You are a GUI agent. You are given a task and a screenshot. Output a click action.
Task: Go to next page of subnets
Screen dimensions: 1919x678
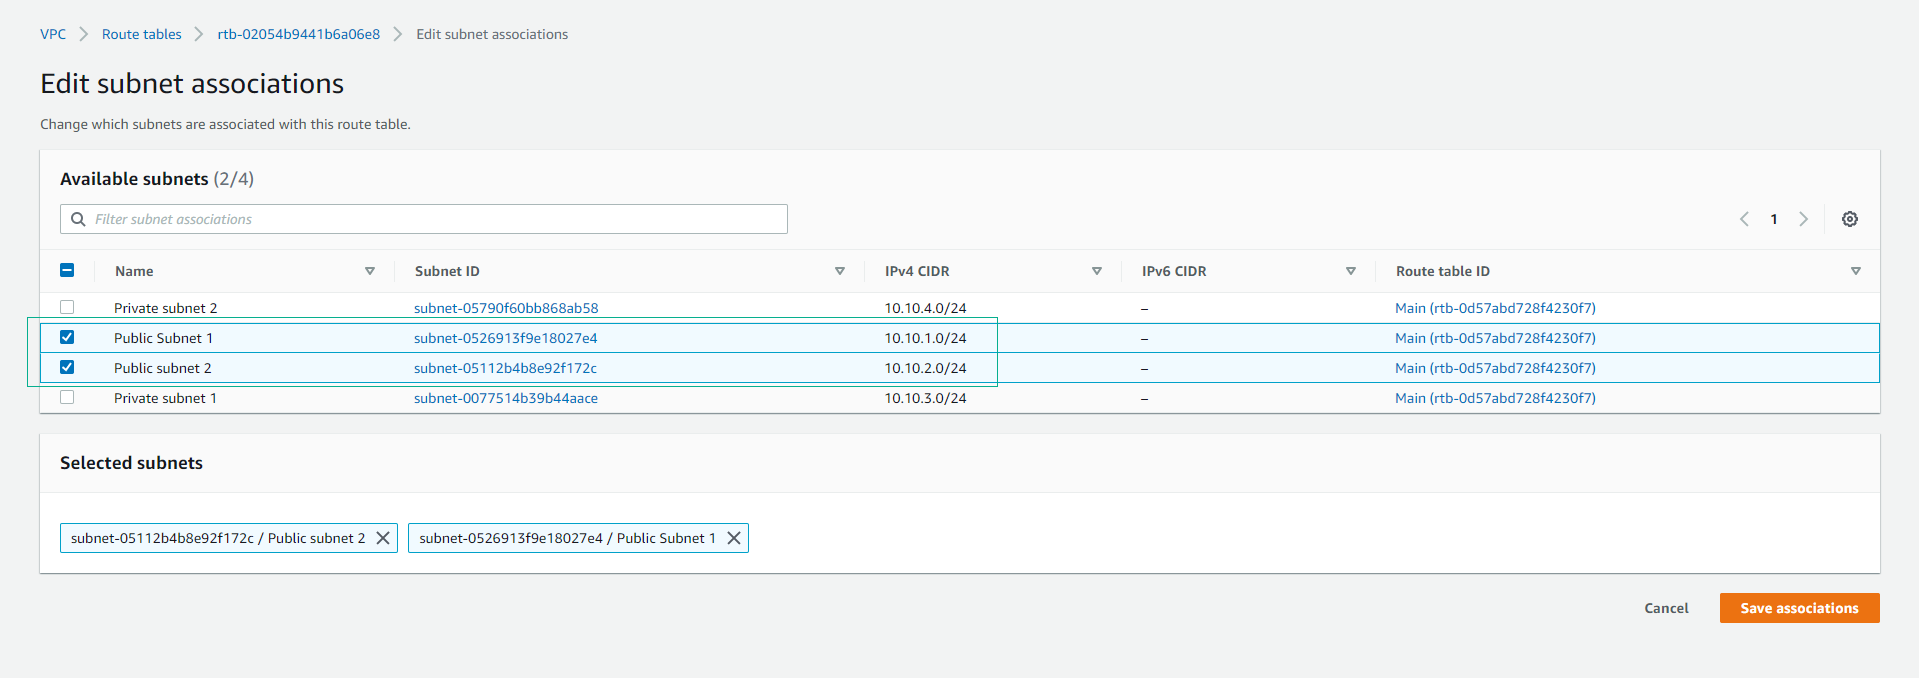(1803, 219)
